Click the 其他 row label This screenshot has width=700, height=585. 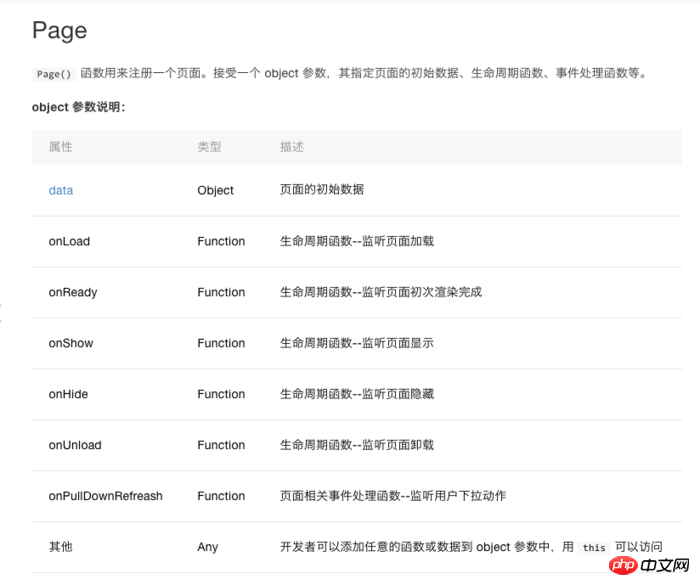coord(61,547)
